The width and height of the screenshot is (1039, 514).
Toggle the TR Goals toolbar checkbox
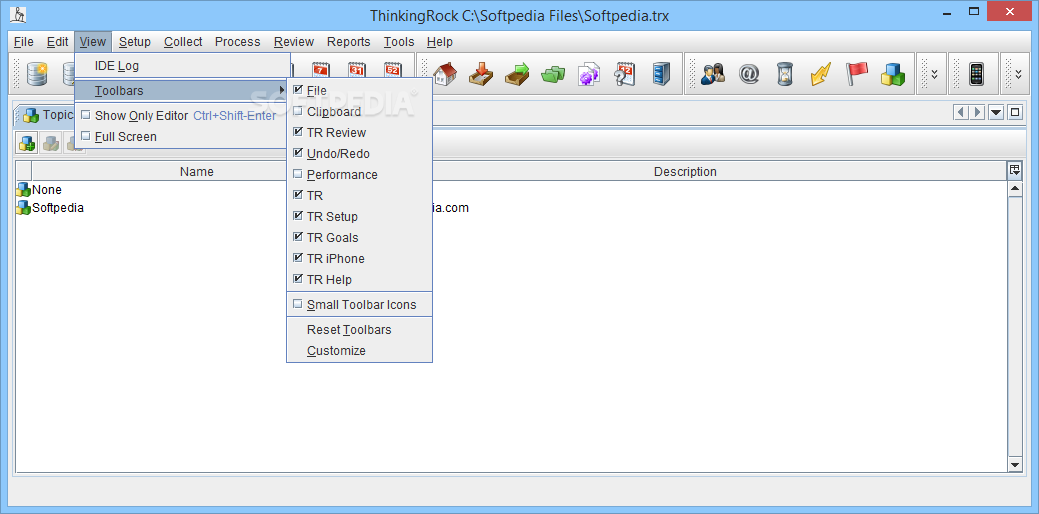[x=298, y=237]
